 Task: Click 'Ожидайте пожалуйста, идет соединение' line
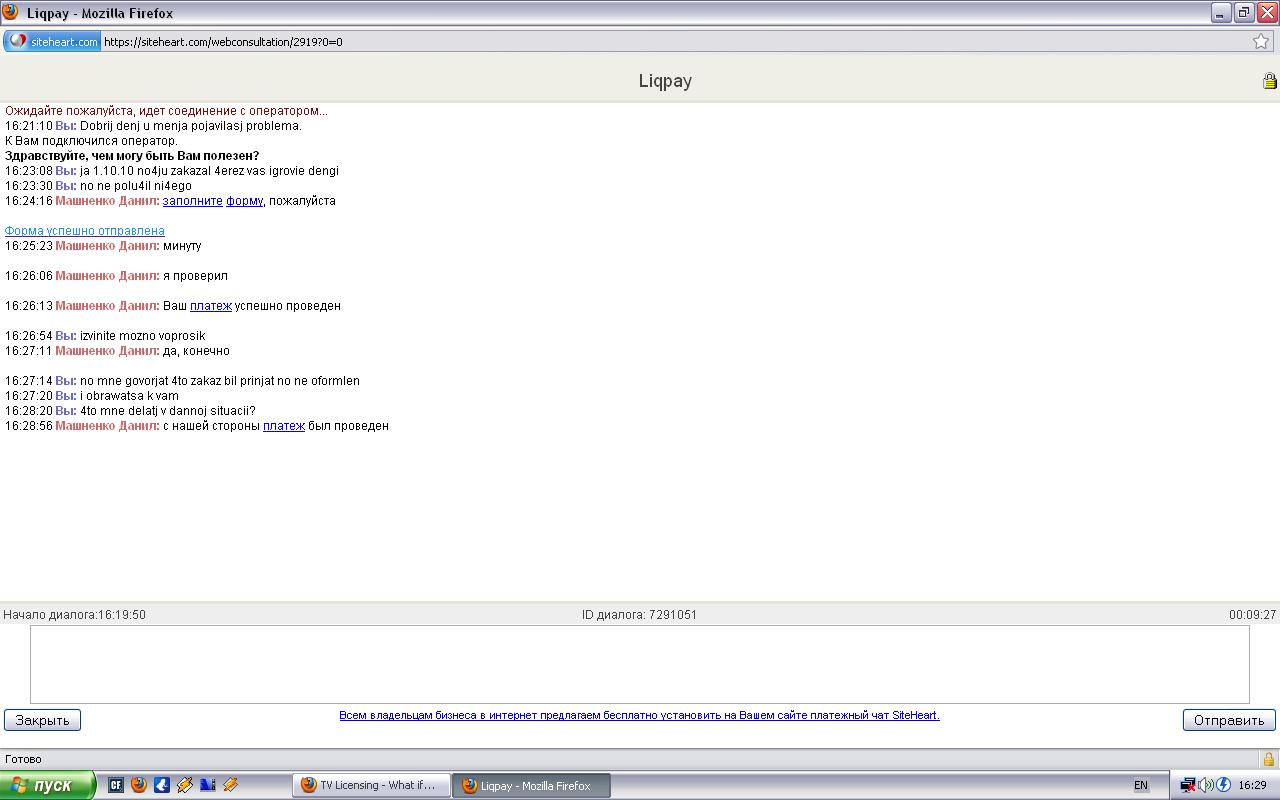[x=166, y=111]
